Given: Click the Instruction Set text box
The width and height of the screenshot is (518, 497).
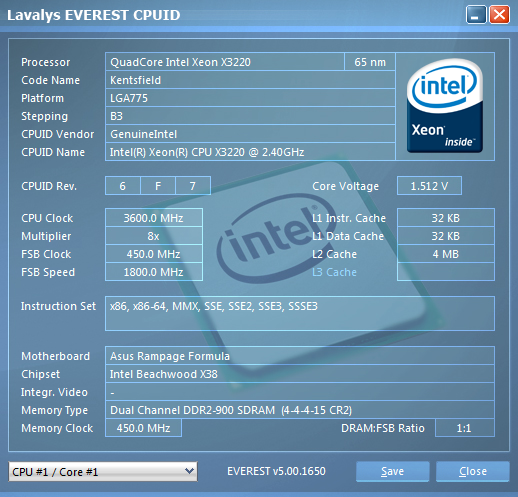Looking at the screenshot, I should (x=300, y=313).
